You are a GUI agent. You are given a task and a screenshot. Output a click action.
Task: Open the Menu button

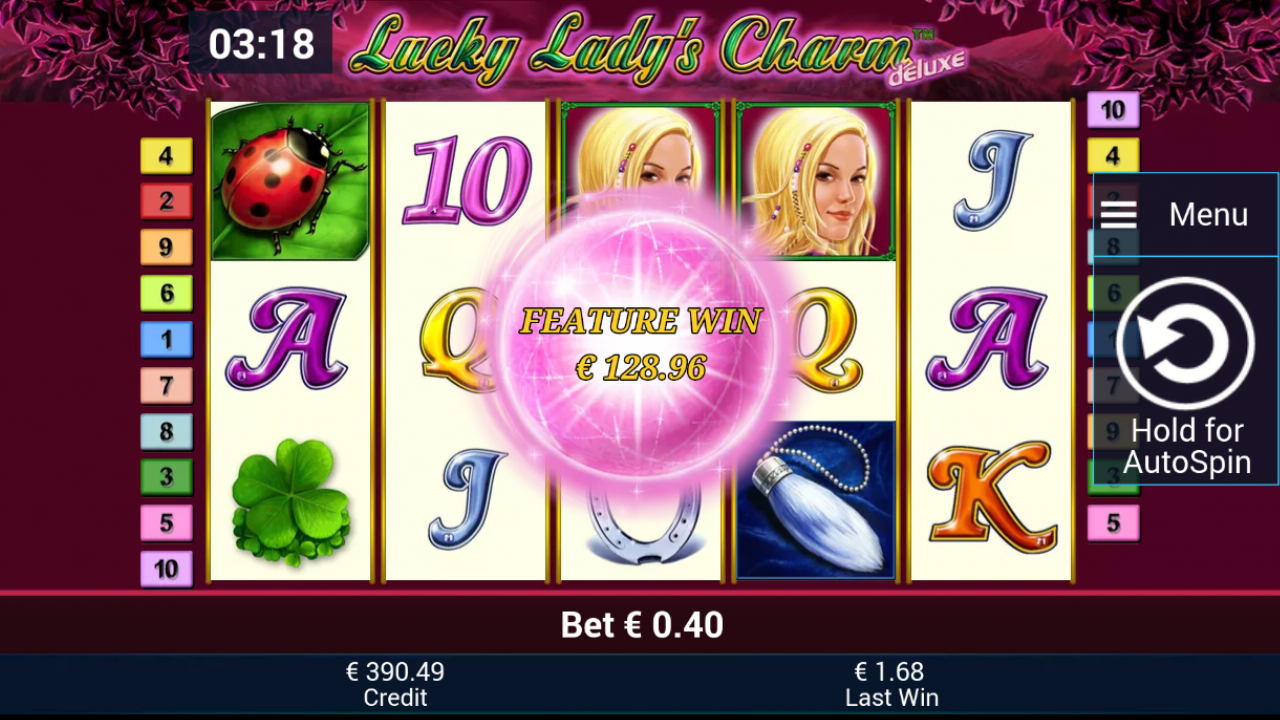click(1186, 214)
